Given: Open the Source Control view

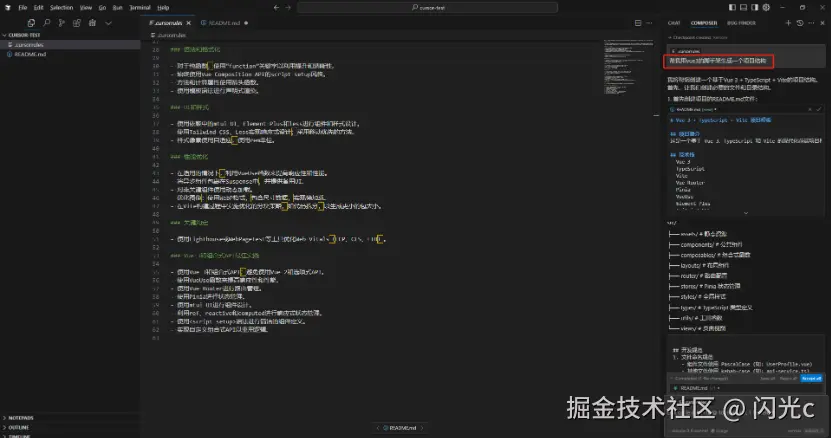Looking at the screenshot, I should pyautogui.click(x=61, y=23).
